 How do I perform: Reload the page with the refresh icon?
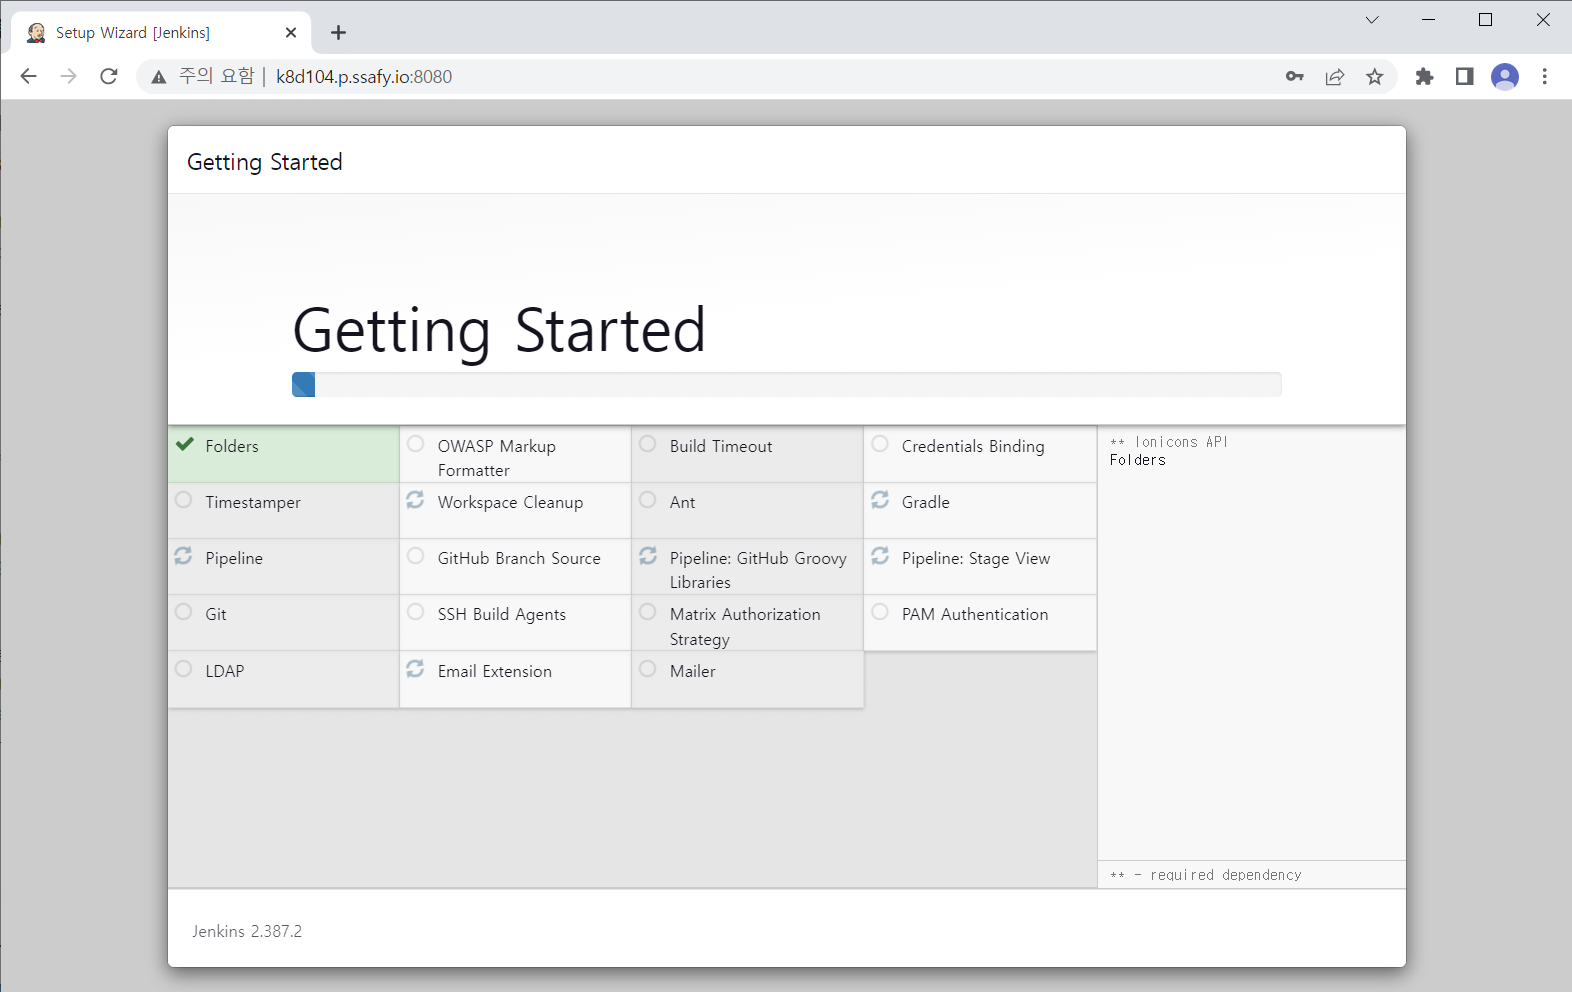[x=109, y=76]
